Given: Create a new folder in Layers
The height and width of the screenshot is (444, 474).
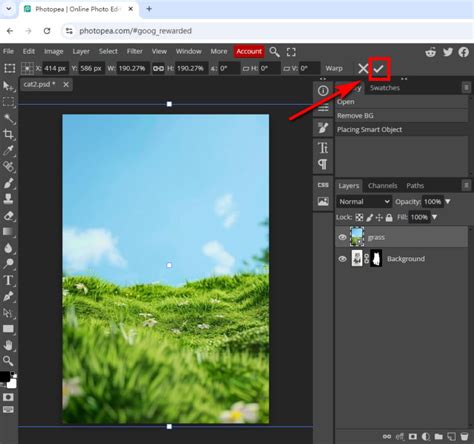Looking at the screenshot, I should [439, 436].
